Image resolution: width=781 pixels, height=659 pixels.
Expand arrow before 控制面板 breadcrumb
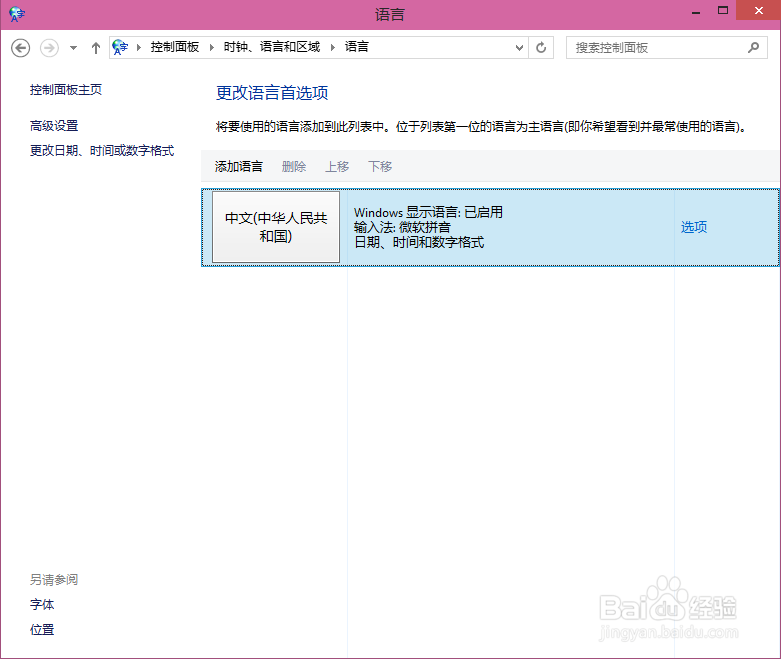[x=138, y=47]
